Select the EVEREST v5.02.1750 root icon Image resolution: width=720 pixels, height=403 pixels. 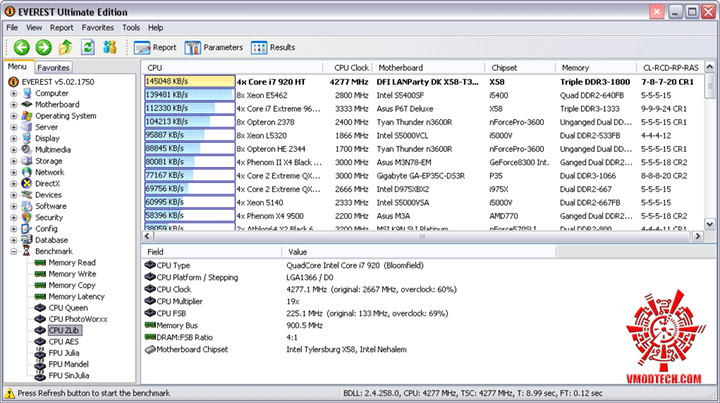(x=13, y=82)
